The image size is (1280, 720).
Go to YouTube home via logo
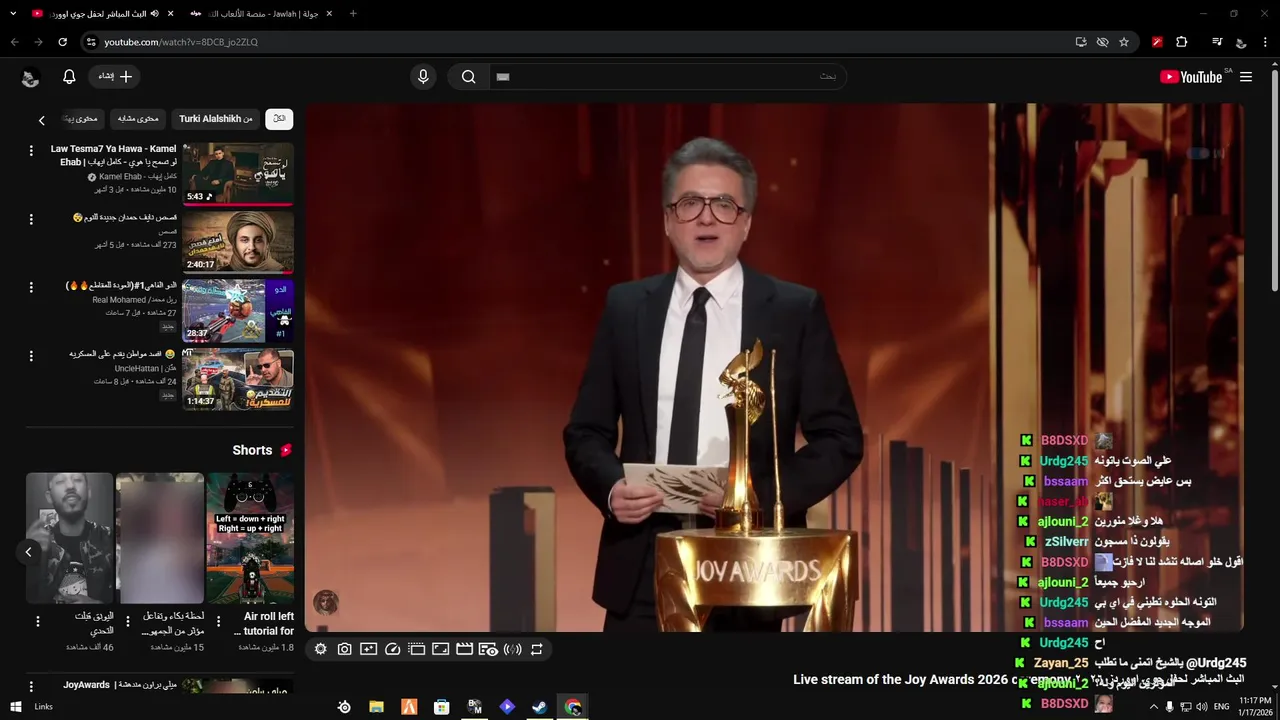click(1191, 77)
